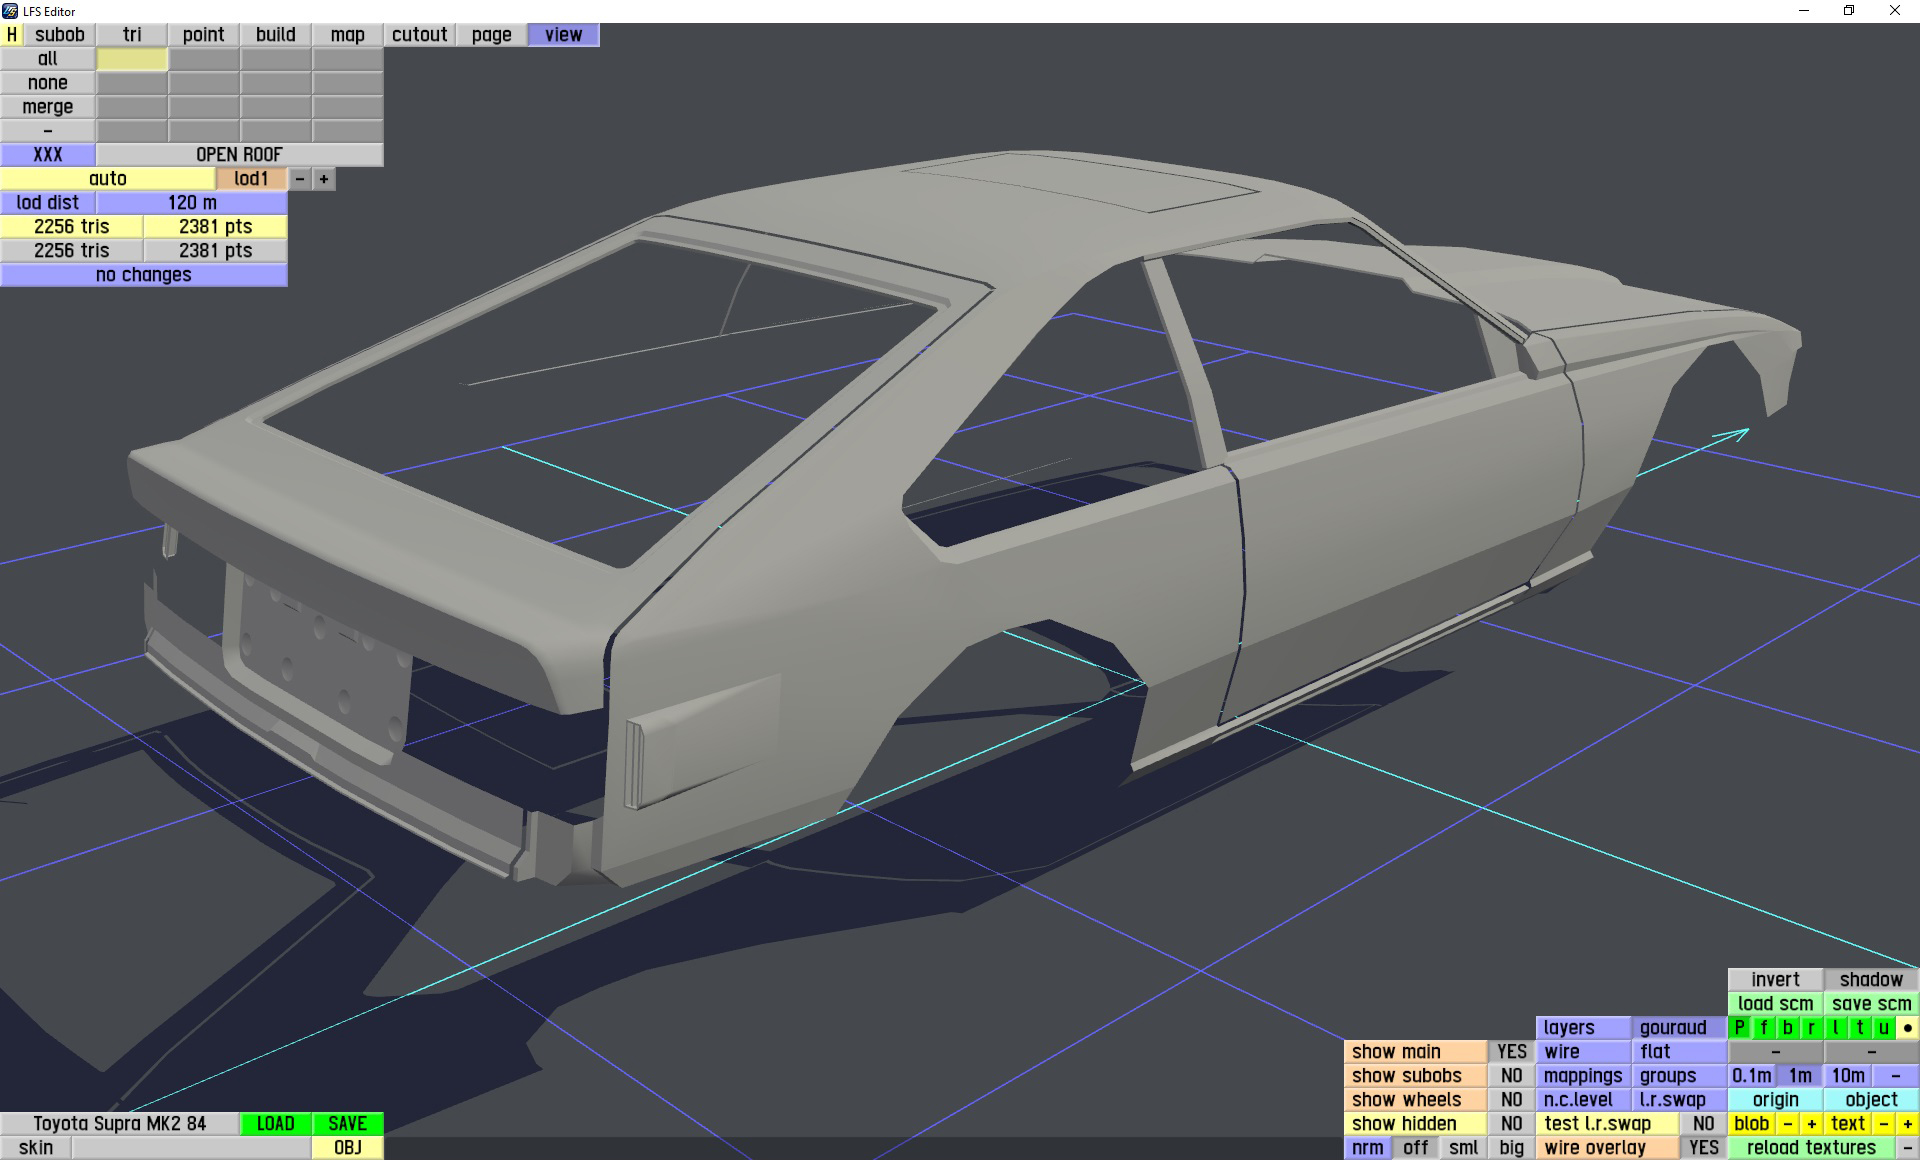
Task: Select the b back view button
Action: [x=1787, y=1027]
